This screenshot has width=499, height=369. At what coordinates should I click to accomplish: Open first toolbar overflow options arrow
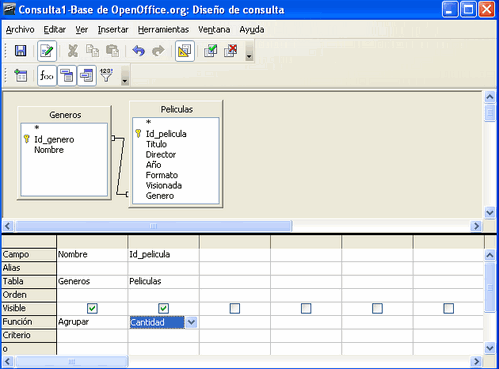pyautogui.click(x=249, y=52)
